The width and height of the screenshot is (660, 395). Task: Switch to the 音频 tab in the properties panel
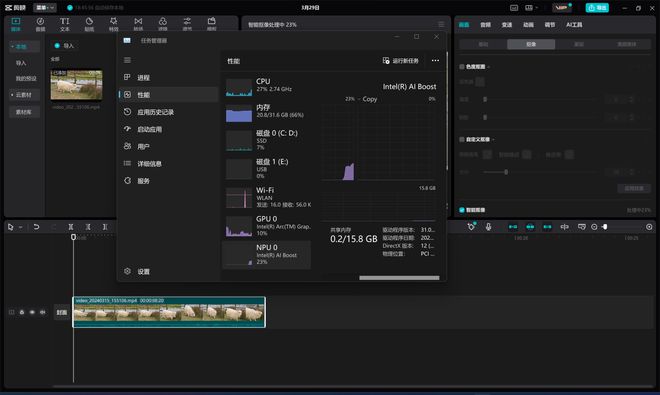coord(485,25)
